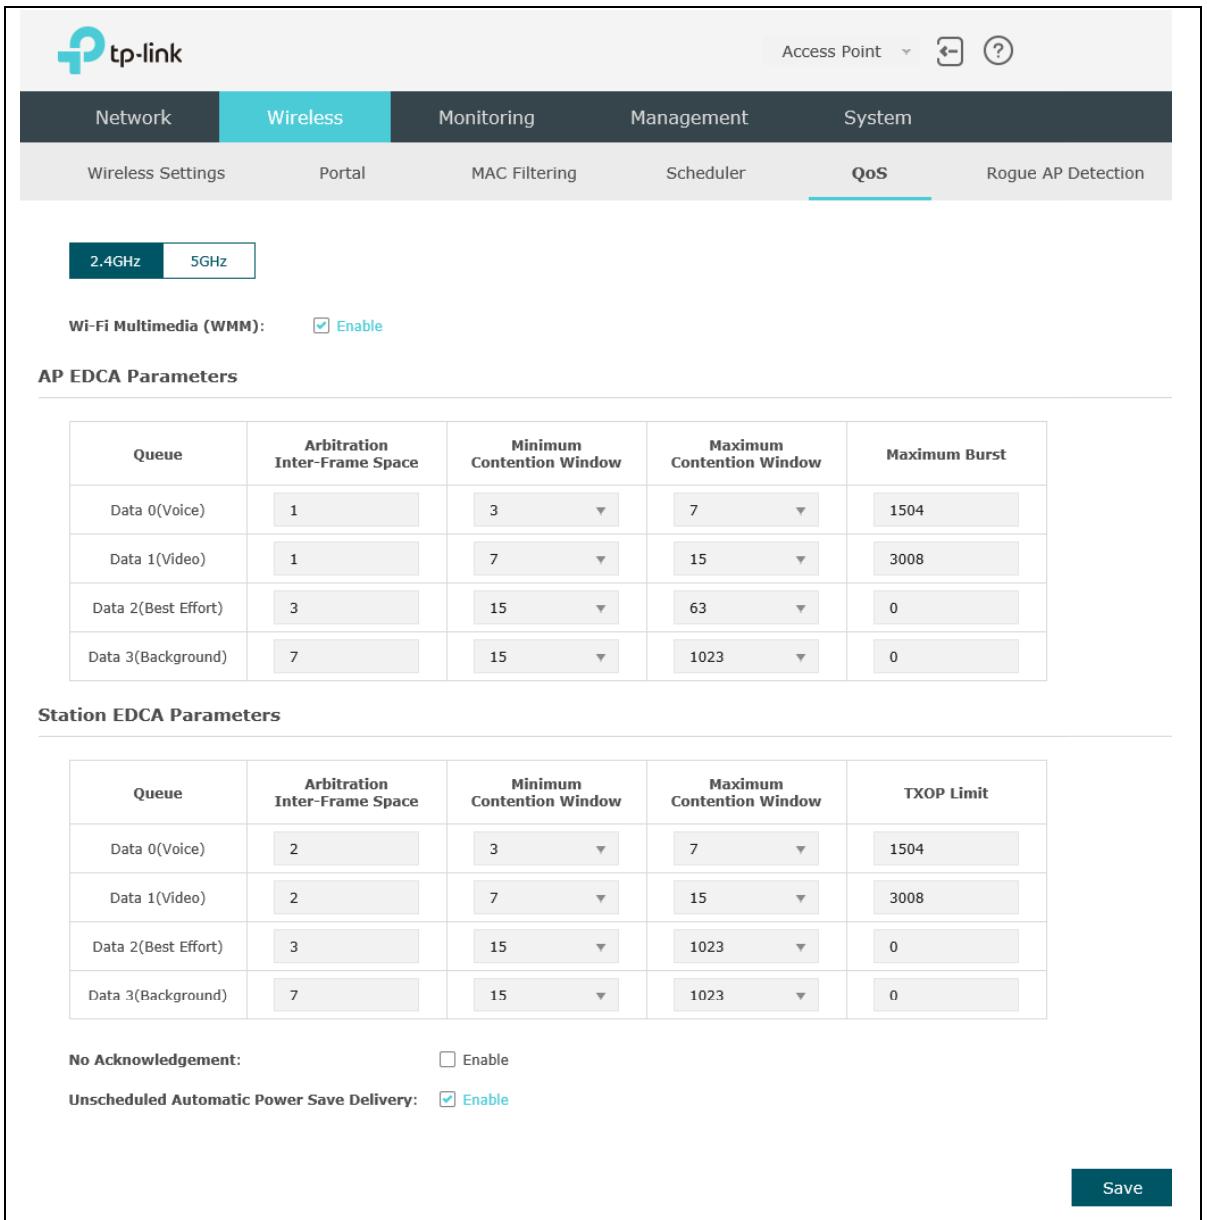Click Station Background Arbitration Inter-Frame Space field
Viewport: 1207px width, 1220px height.
point(346,996)
